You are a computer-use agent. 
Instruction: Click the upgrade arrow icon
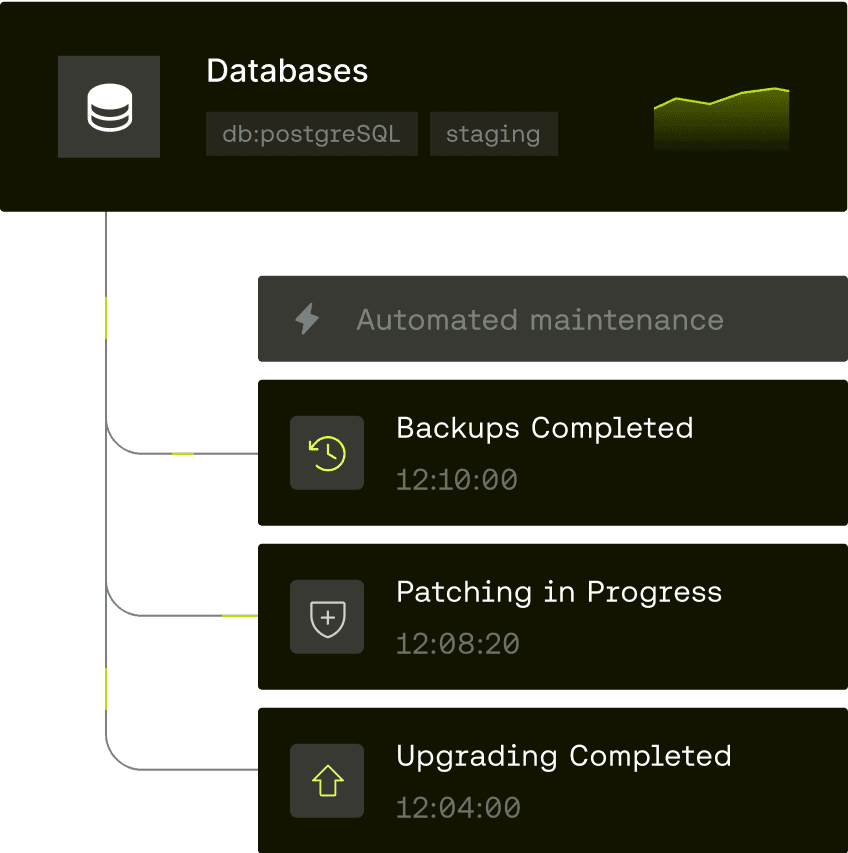tap(326, 780)
